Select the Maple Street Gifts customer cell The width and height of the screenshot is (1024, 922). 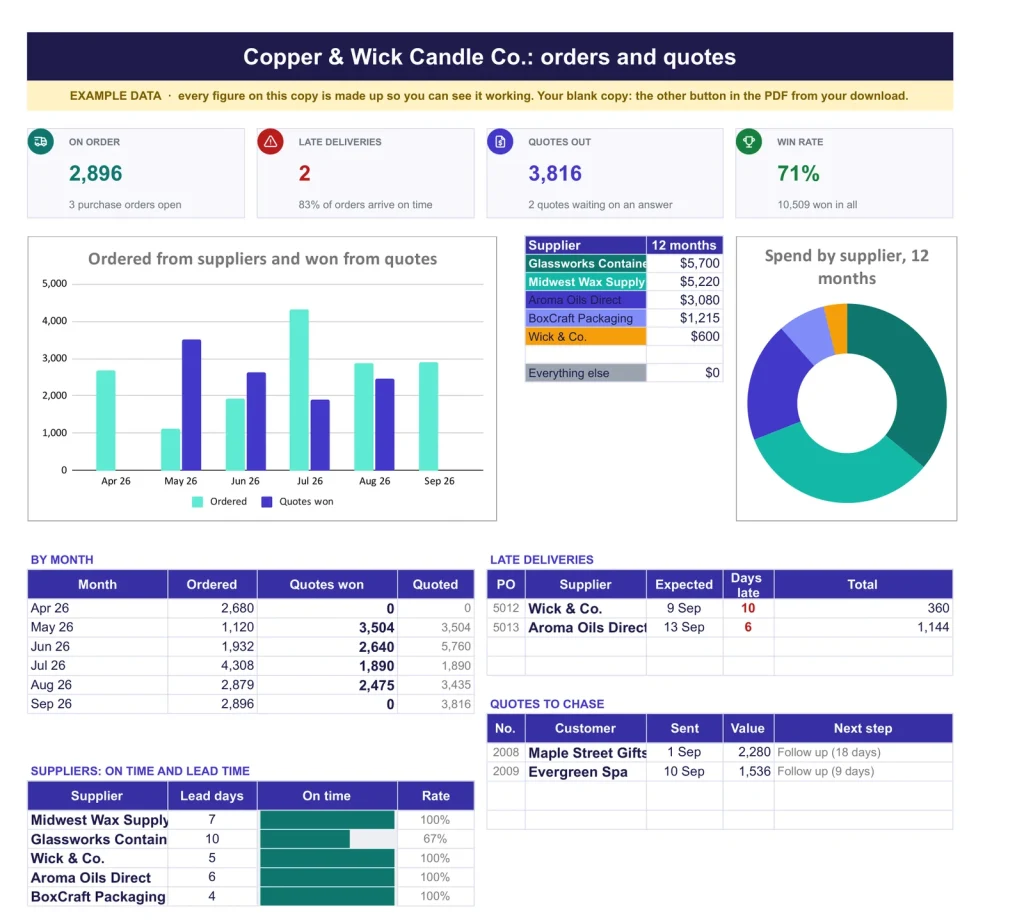[586, 752]
